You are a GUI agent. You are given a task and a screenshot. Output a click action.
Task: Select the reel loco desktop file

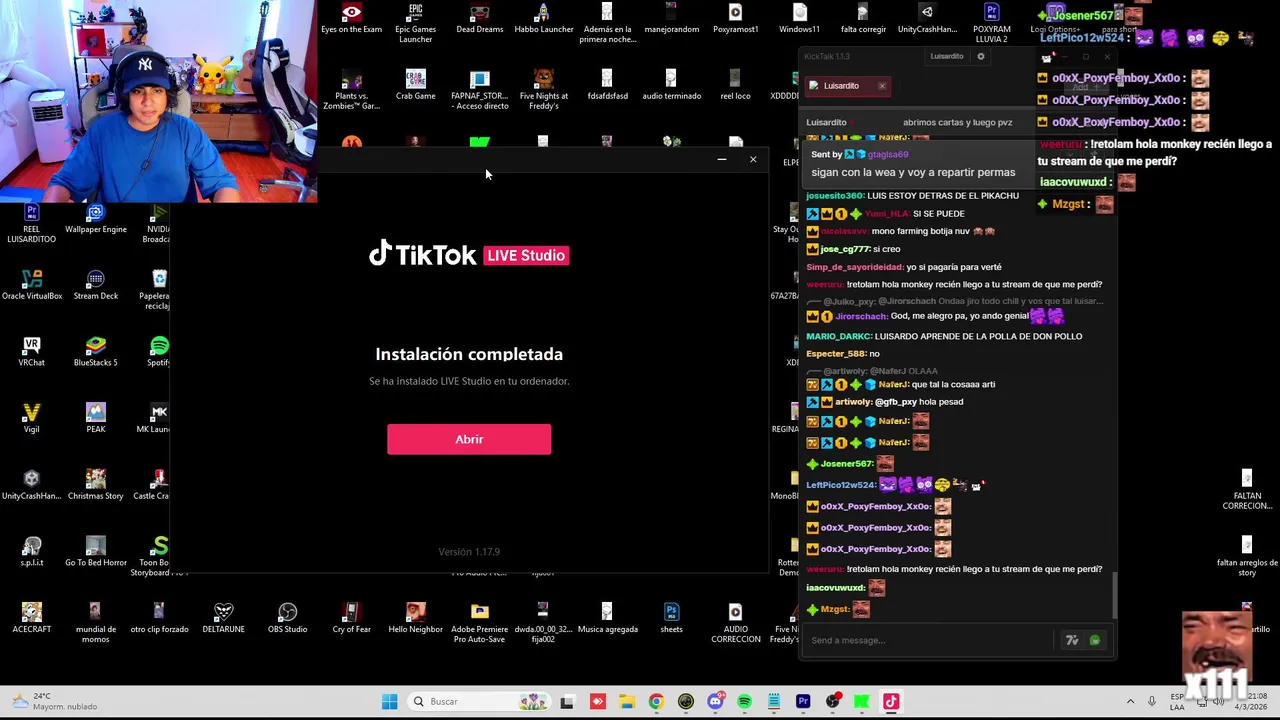[735, 85]
